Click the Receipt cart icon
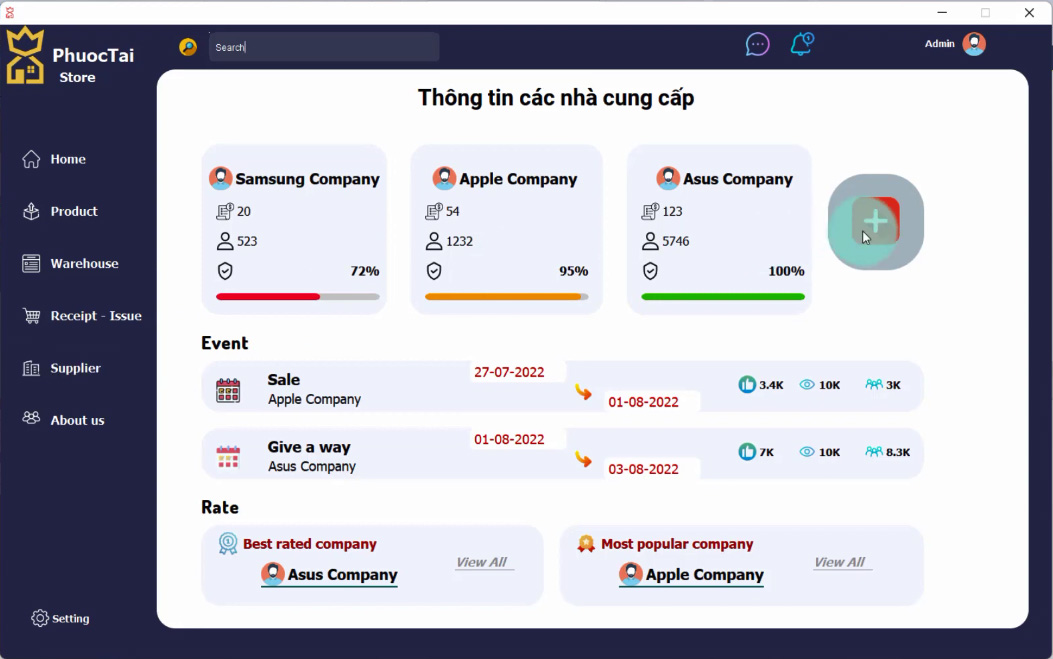The image size is (1053, 659). click(31, 316)
